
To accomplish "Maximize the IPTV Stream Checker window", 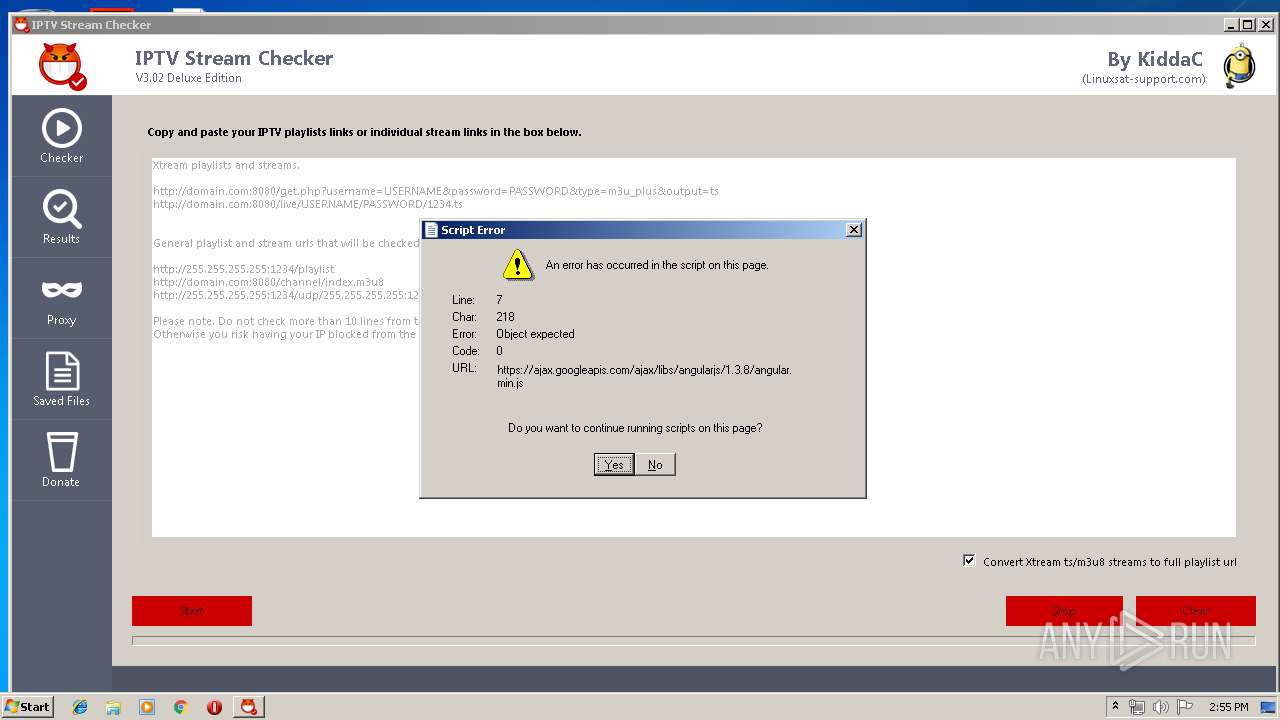I will coord(1247,25).
